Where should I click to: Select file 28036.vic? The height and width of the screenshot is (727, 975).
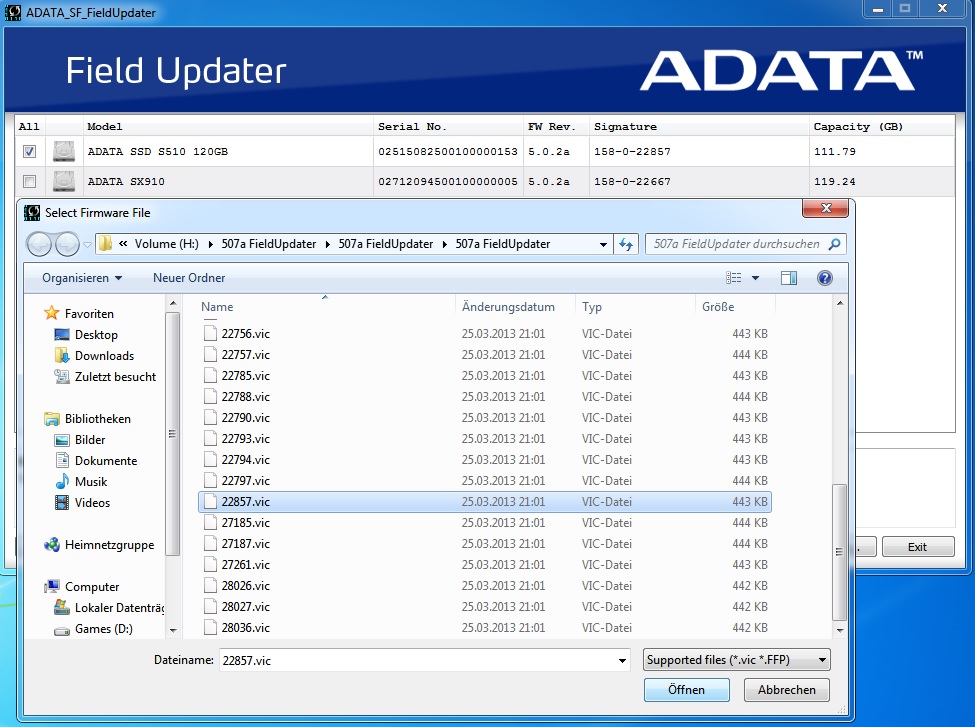coord(485,627)
